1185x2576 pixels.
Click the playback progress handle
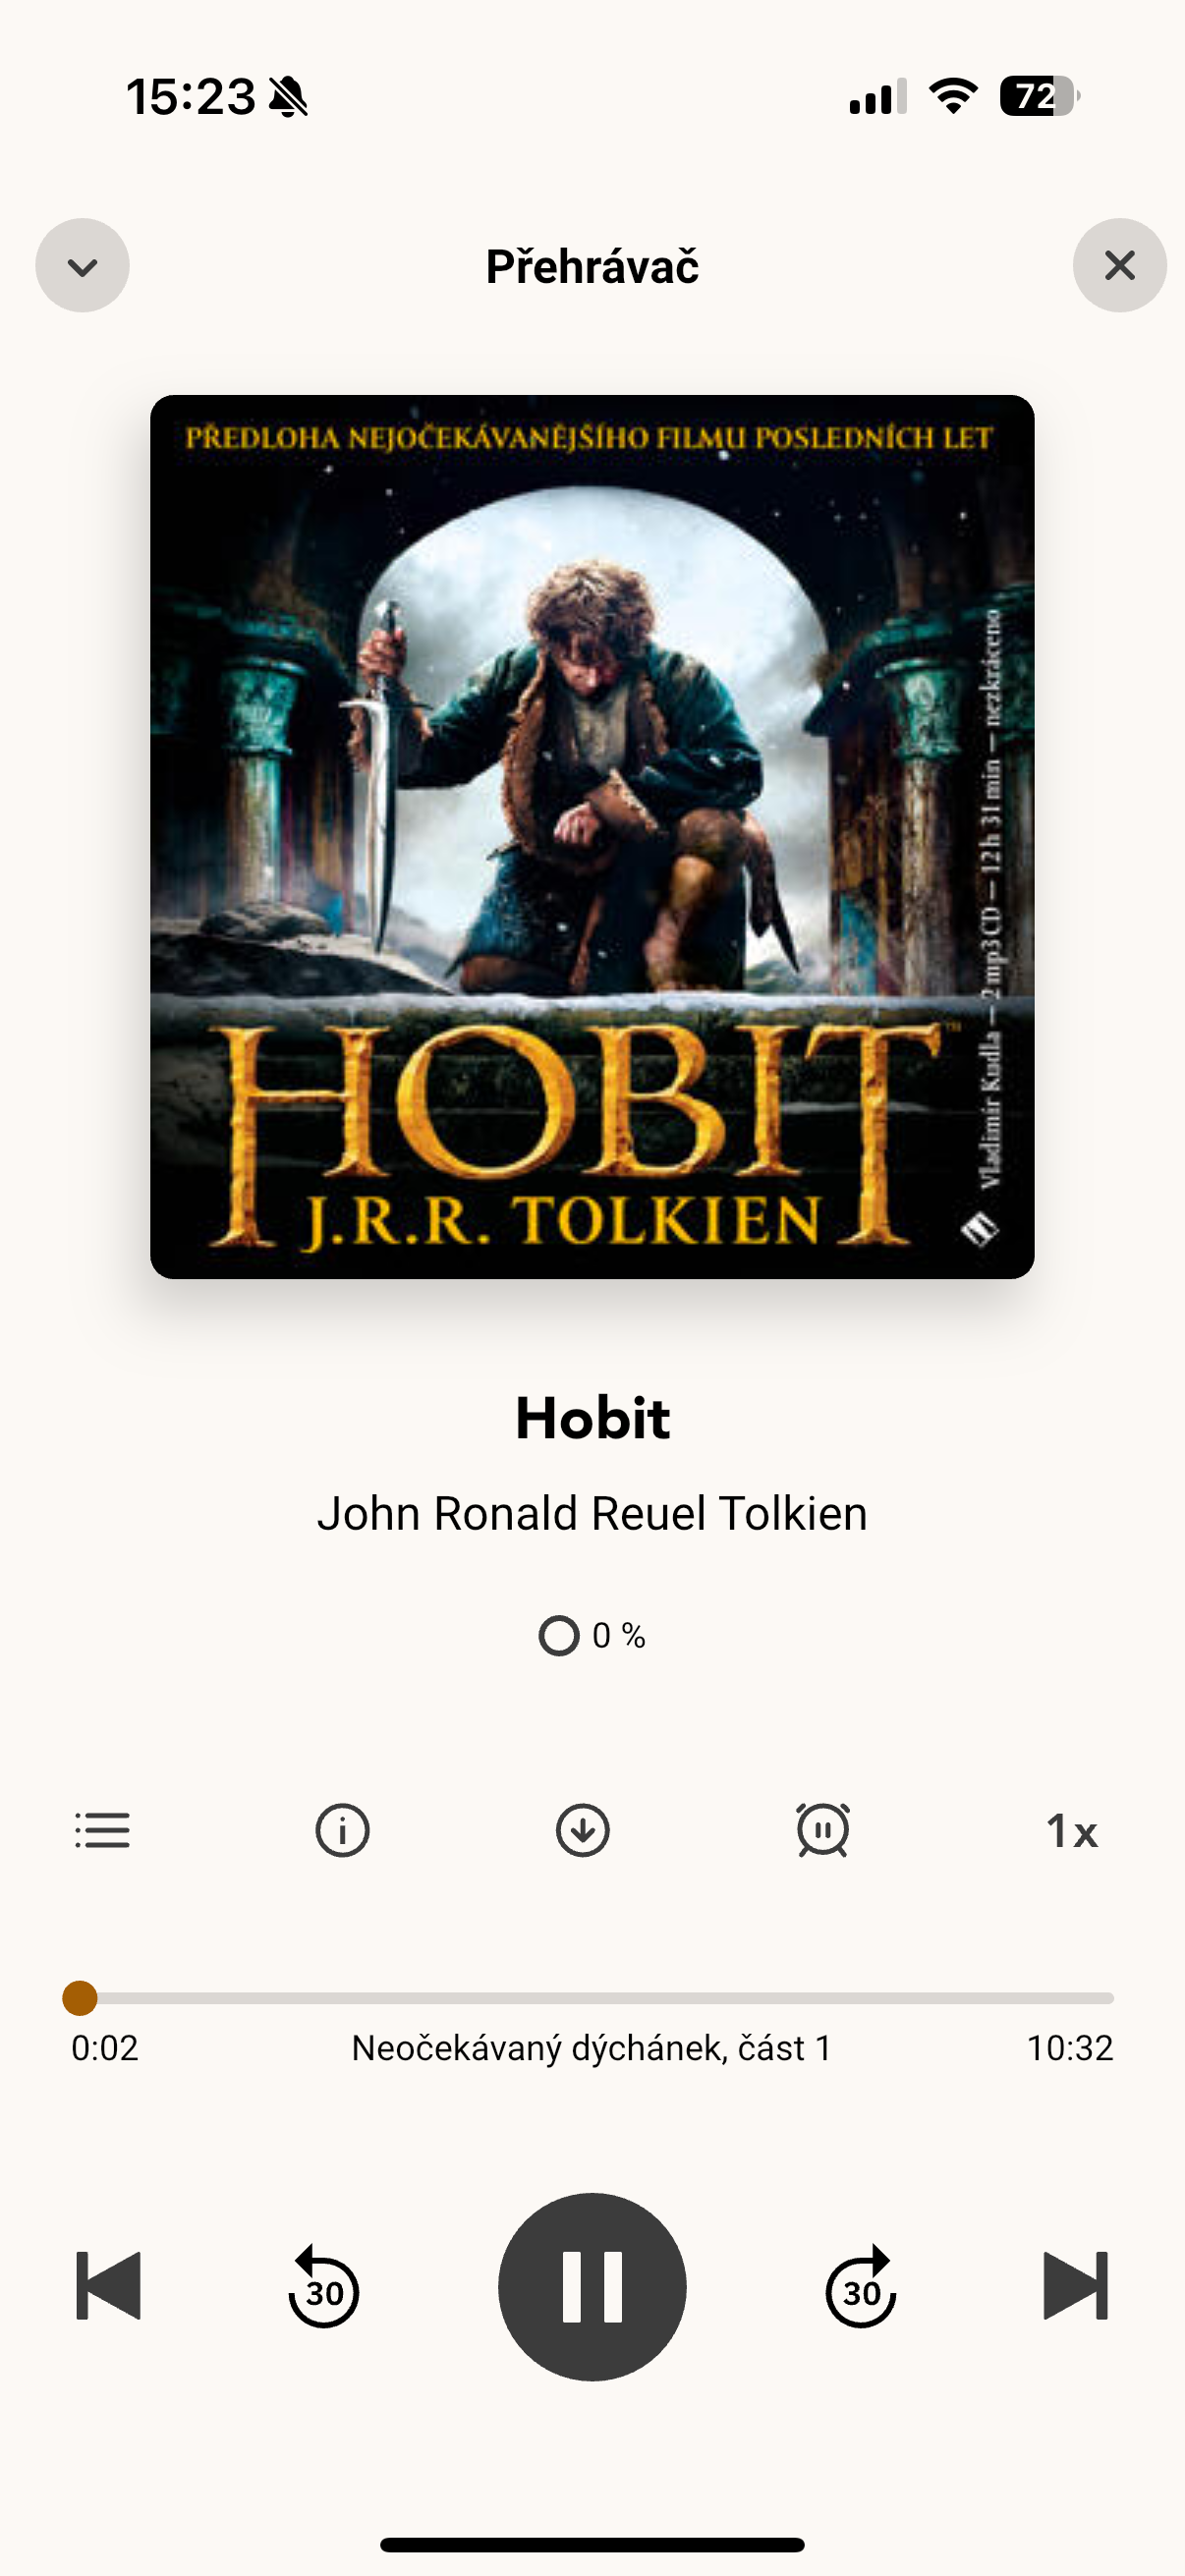coord(80,1998)
